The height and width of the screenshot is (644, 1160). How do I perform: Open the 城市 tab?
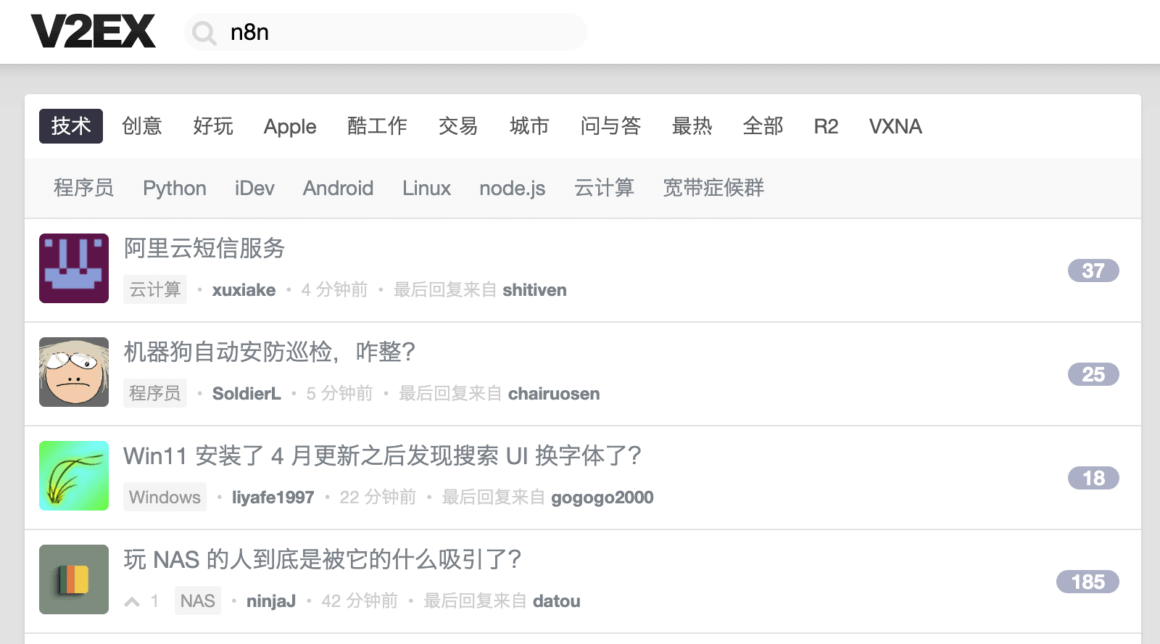click(529, 126)
